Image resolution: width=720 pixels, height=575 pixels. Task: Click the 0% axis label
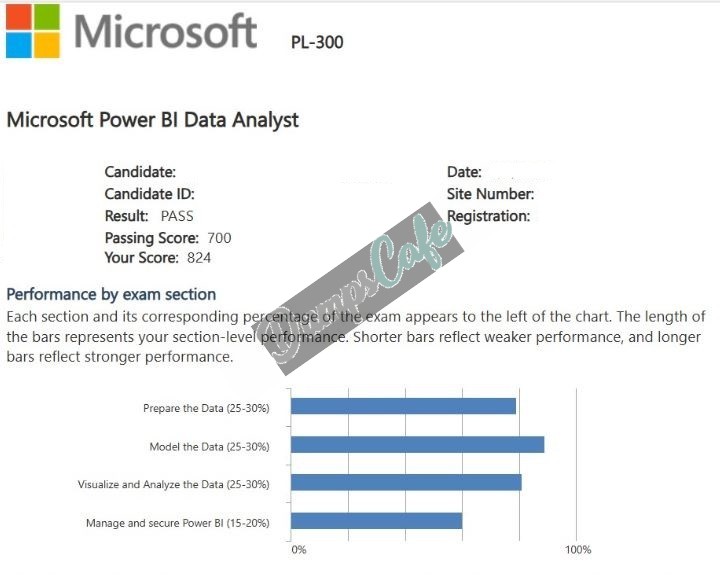[299, 550]
